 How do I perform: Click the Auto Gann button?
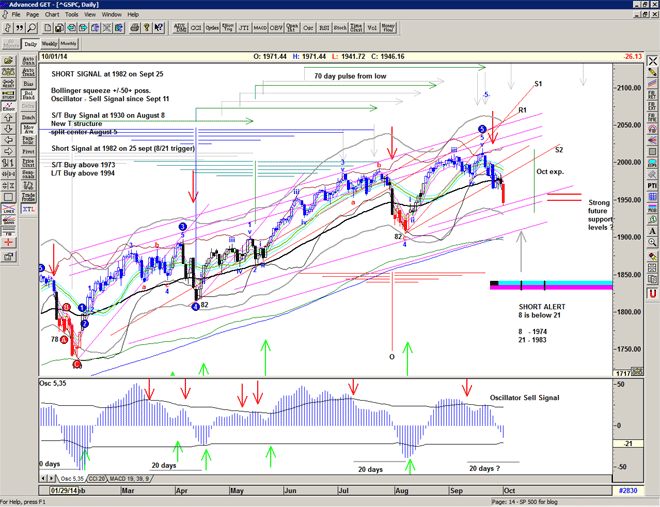pyautogui.click(x=29, y=60)
